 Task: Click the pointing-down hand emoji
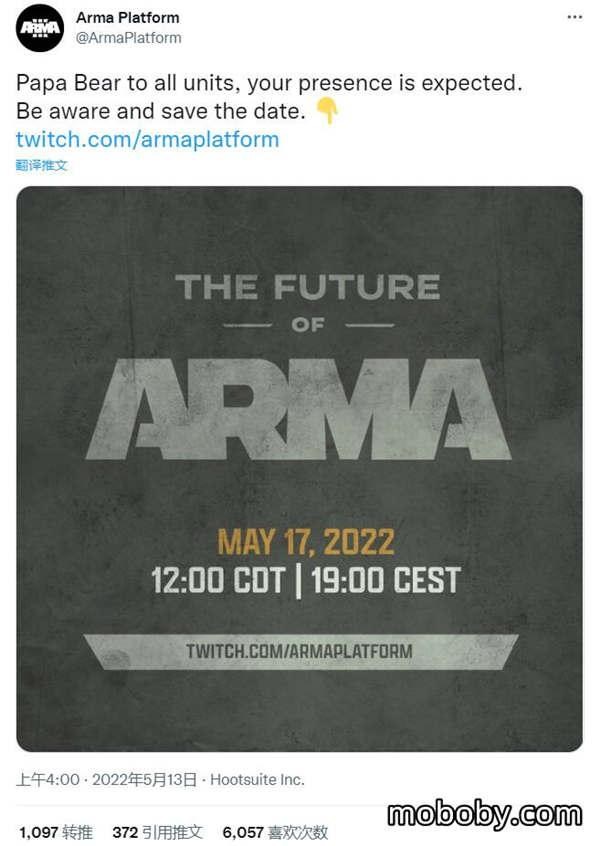tap(326, 111)
